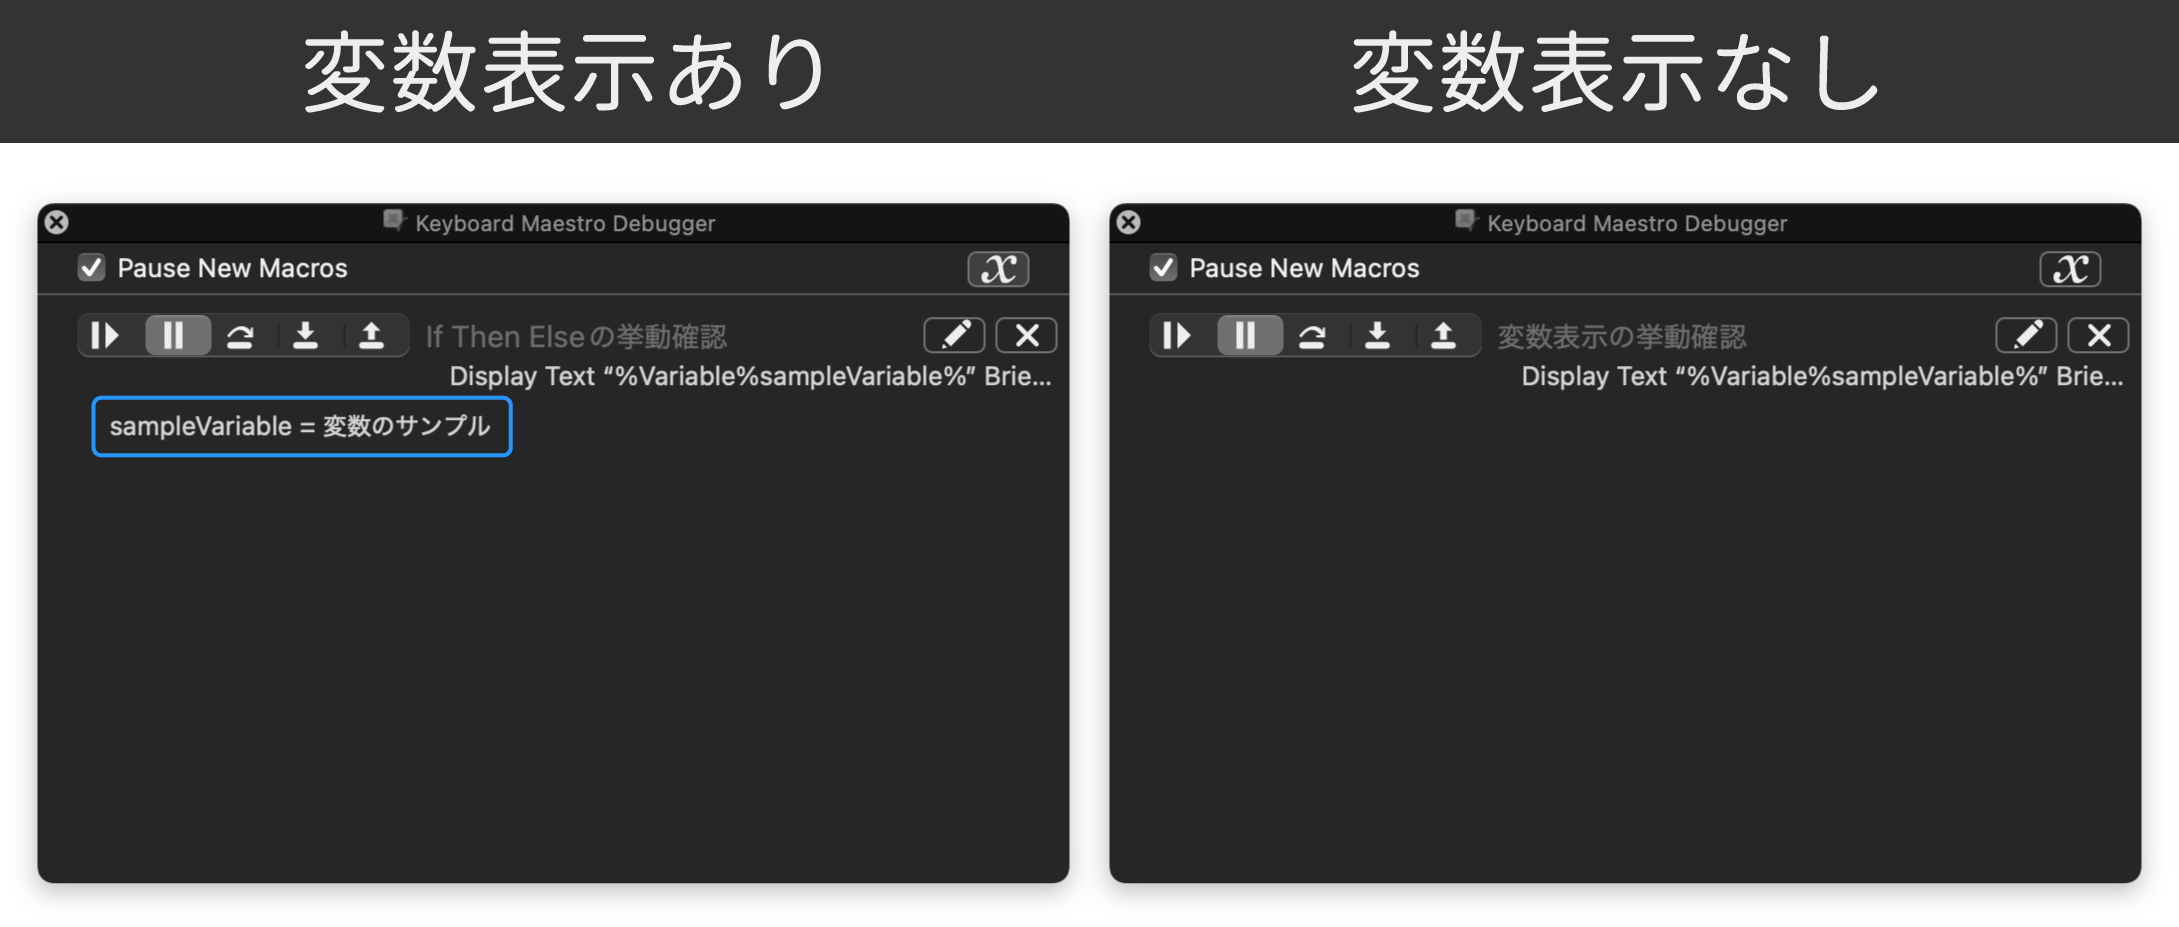This screenshot has width=2179, height=927.
Task: Uncheck Pause New Macros in left debugger
Action: [x=92, y=268]
